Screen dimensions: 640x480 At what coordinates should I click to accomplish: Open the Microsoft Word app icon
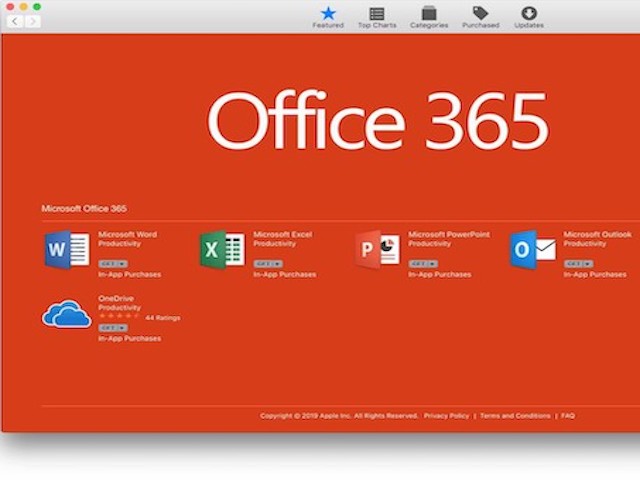66,249
